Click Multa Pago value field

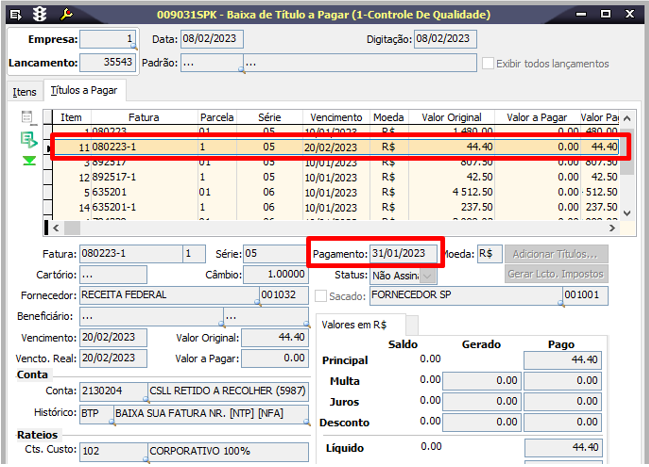point(563,380)
